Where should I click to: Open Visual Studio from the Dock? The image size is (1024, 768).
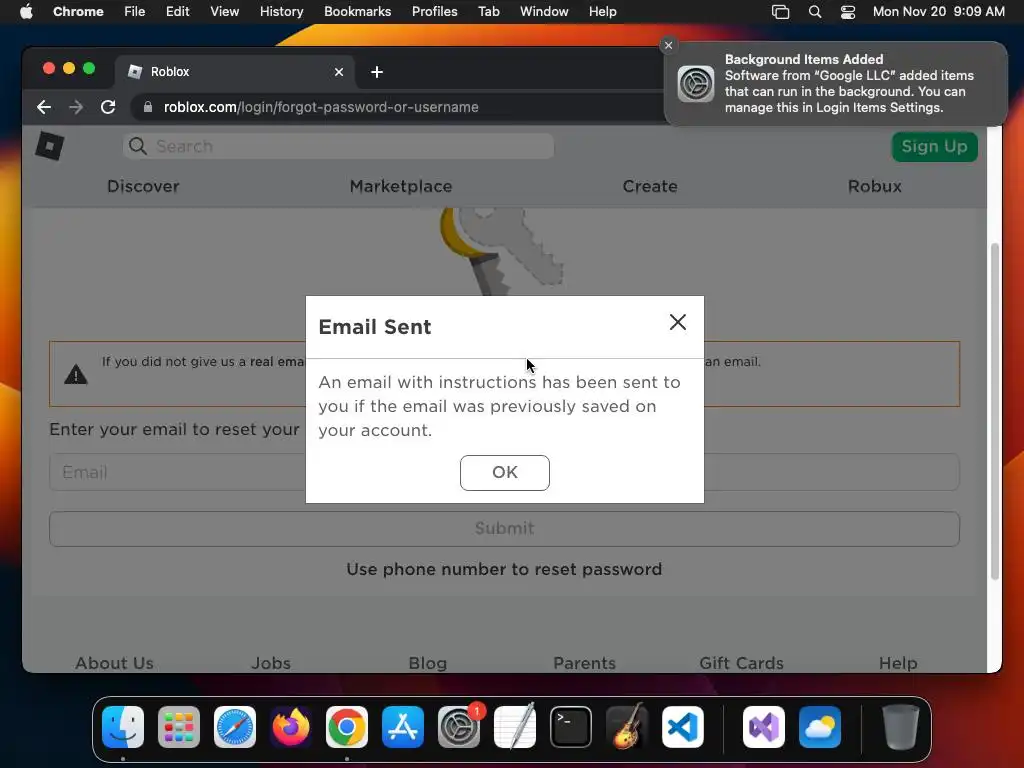click(x=764, y=727)
